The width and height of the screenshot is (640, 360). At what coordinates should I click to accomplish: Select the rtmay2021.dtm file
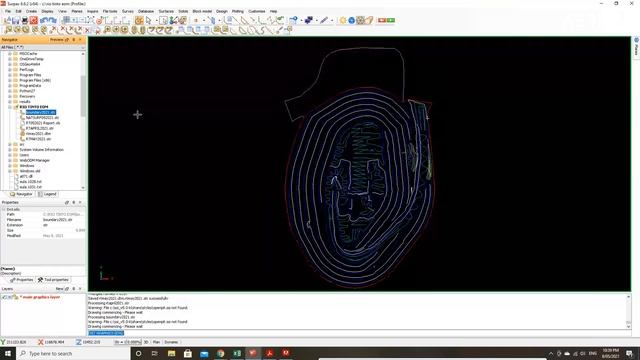click(38, 133)
